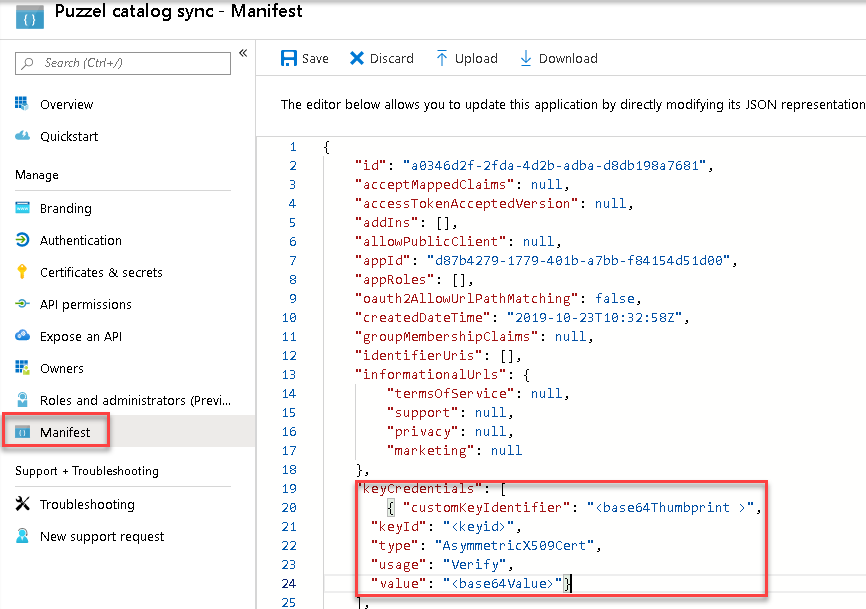Select the Manifest menu item
866x609 pixels.
tap(65, 433)
